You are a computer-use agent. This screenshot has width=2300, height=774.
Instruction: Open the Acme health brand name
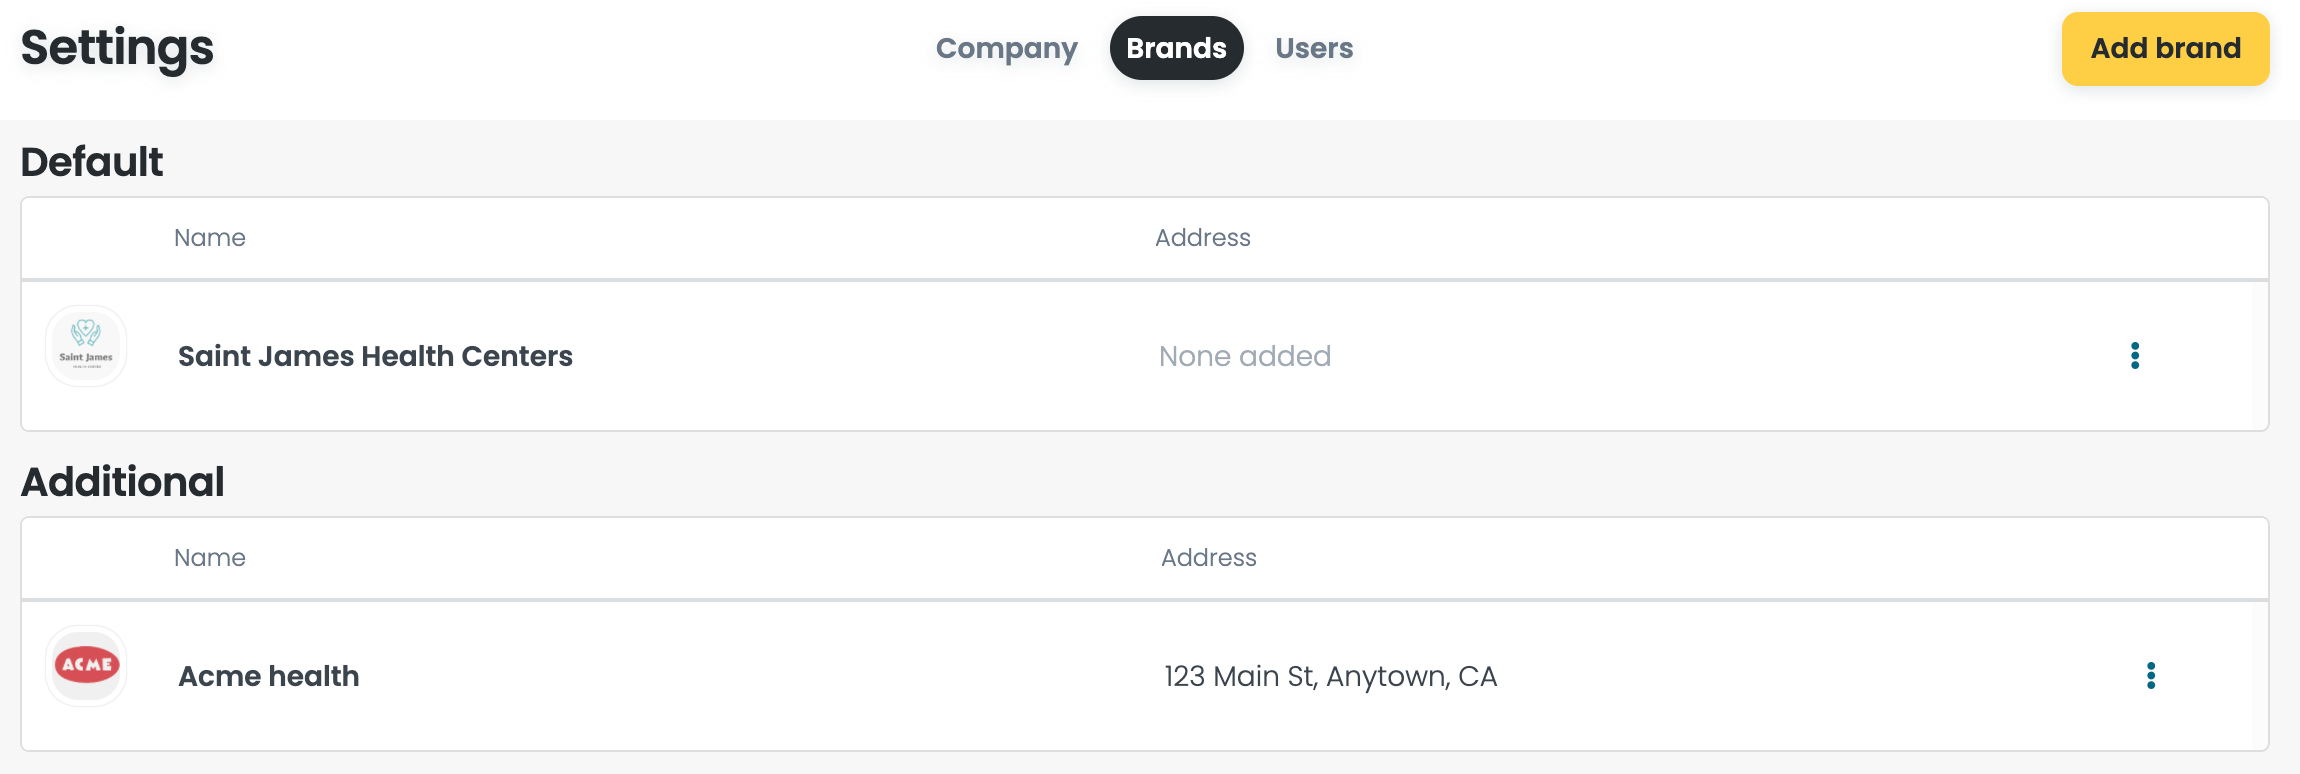click(x=268, y=676)
